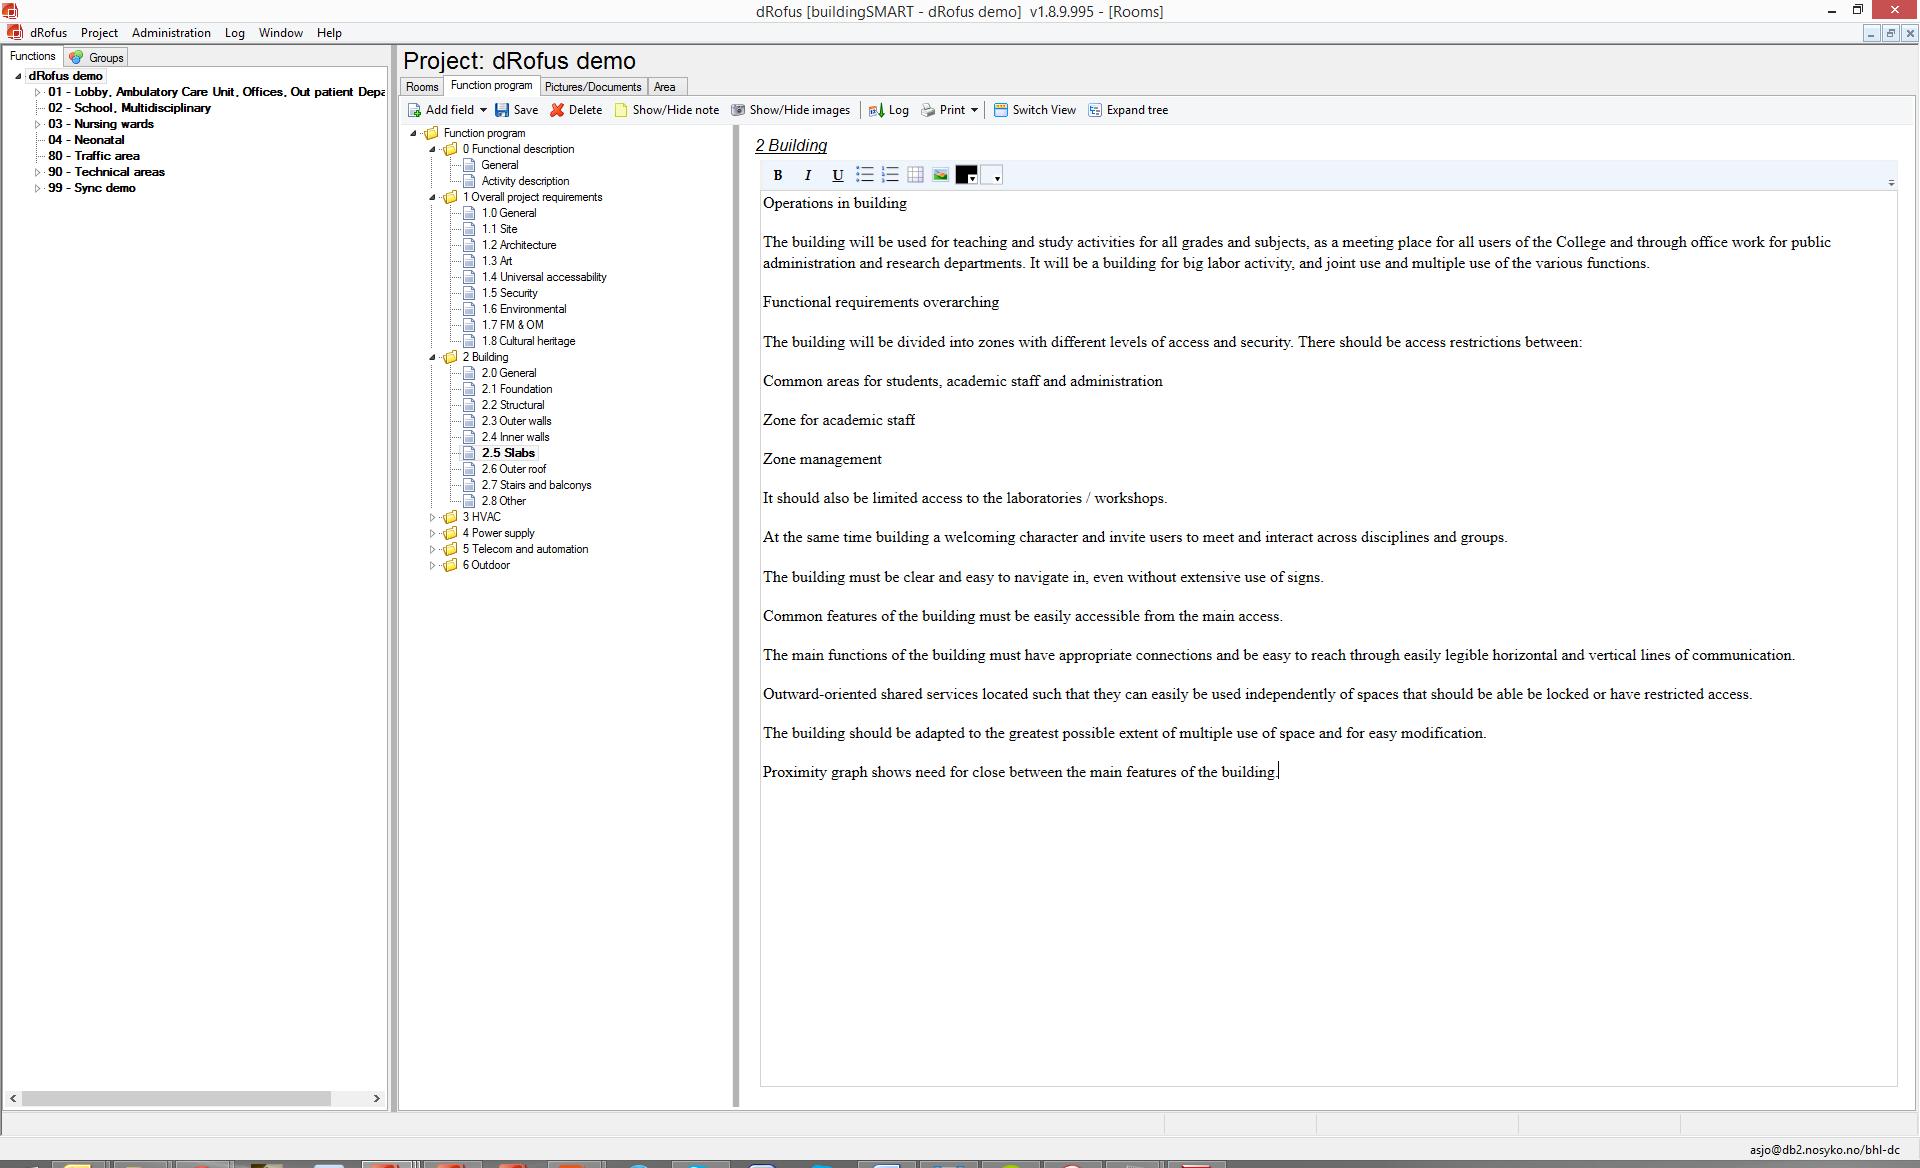Insert a bulleted list
The width and height of the screenshot is (1920, 1168).
point(864,175)
